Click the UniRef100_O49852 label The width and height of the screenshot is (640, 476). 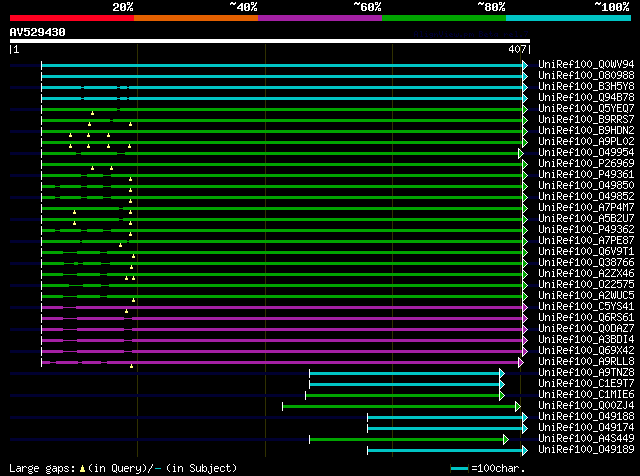(x=586, y=197)
